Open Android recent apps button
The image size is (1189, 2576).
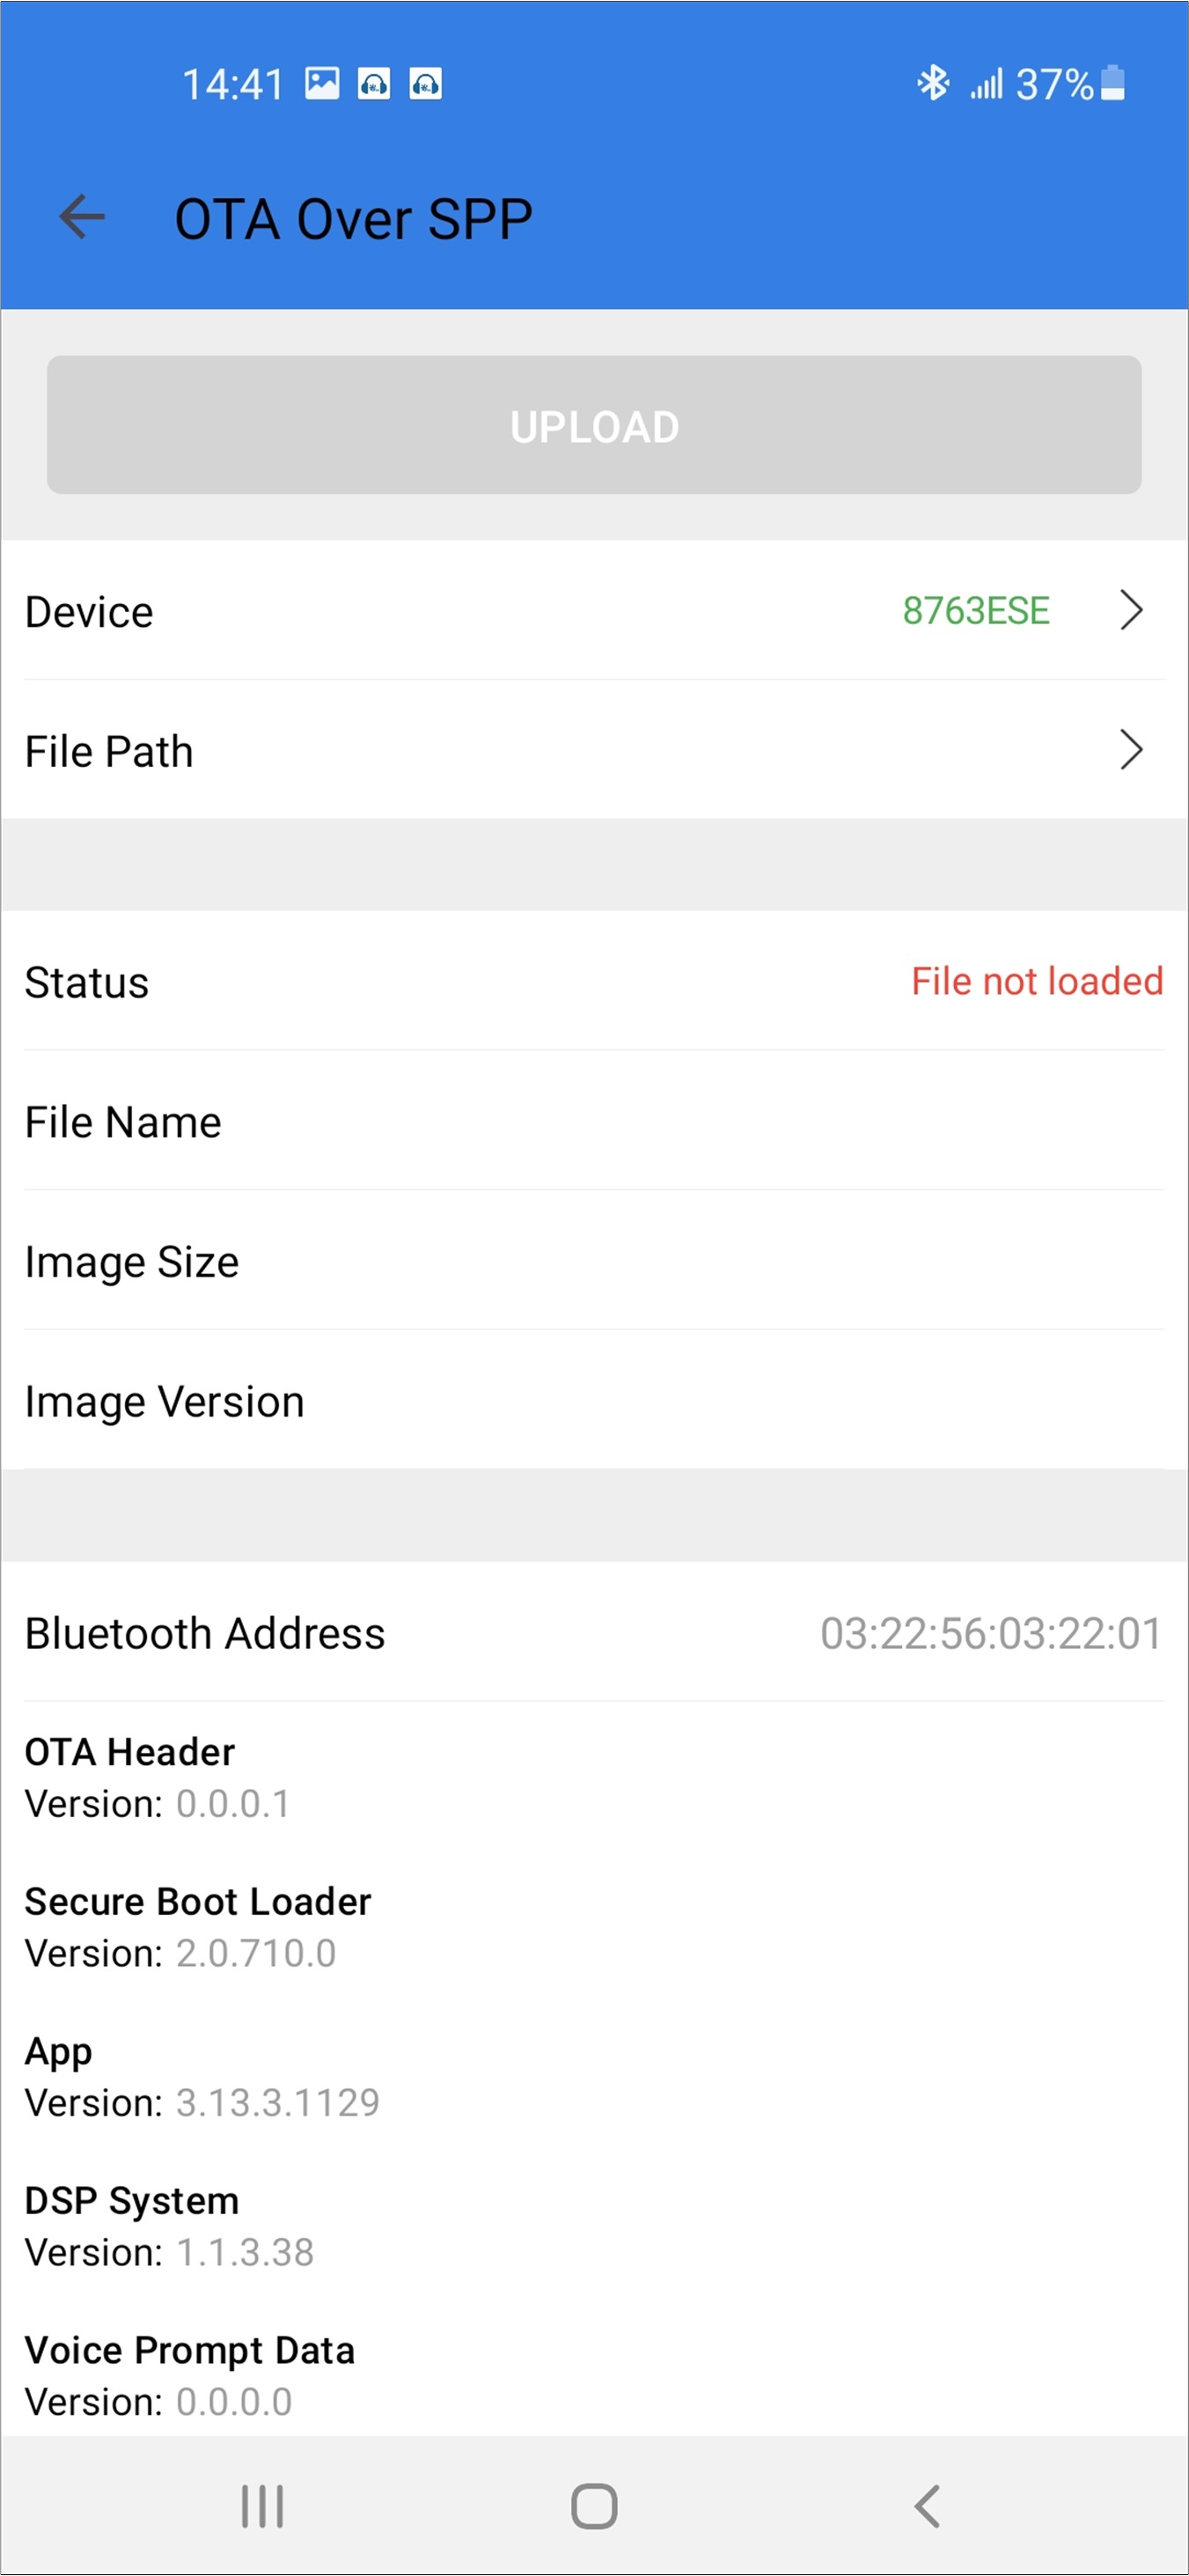tap(263, 2505)
